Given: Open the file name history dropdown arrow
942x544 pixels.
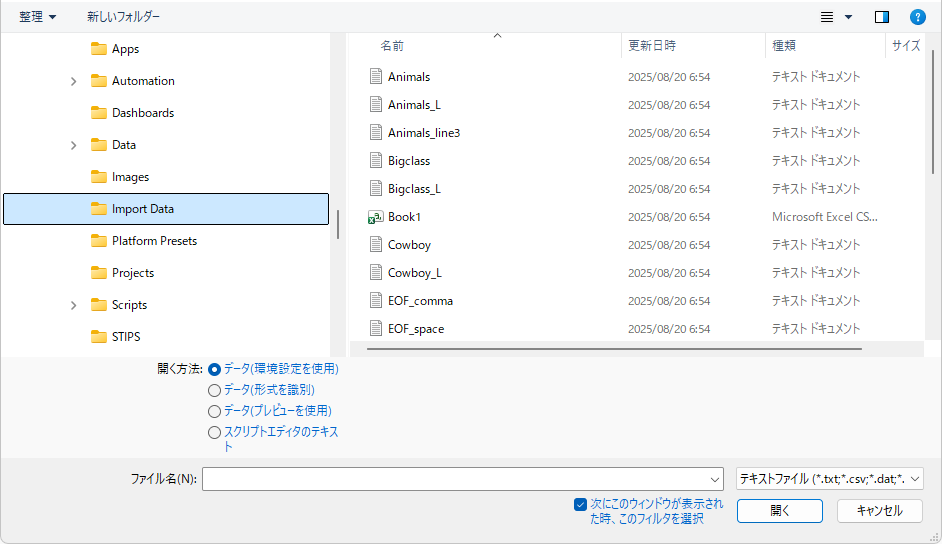Looking at the screenshot, I should pos(714,479).
